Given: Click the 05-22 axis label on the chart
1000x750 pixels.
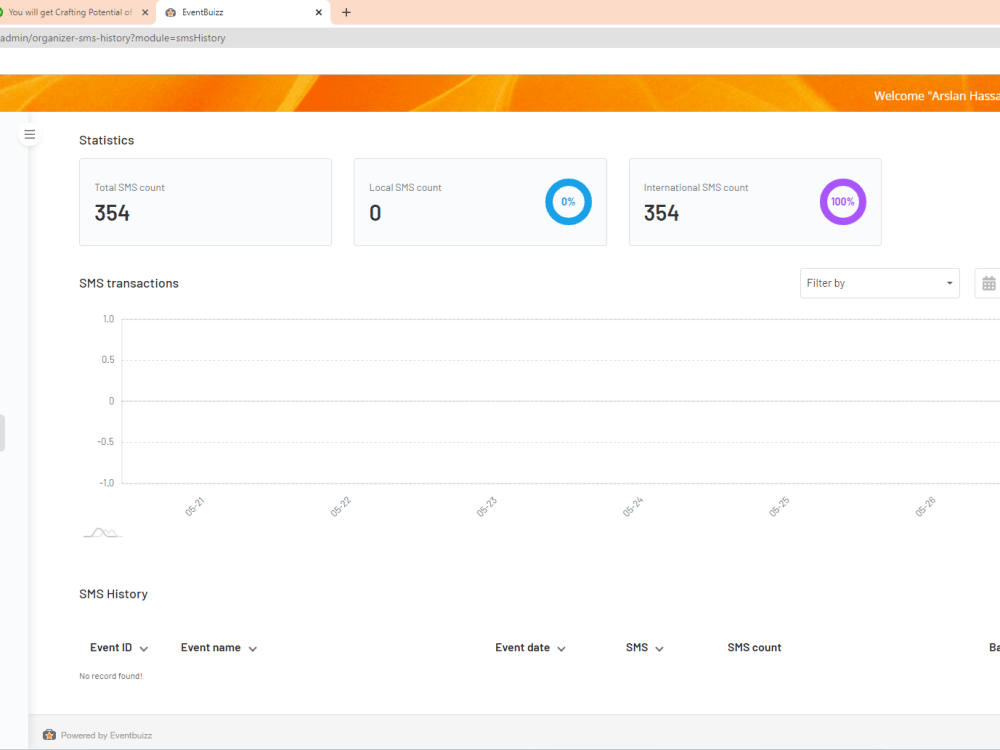Looking at the screenshot, I should [x=341, y=506].
